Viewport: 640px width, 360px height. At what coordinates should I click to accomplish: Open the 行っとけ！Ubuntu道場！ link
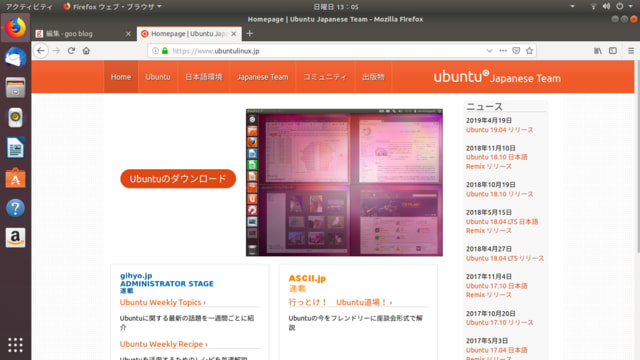(340, 302)
